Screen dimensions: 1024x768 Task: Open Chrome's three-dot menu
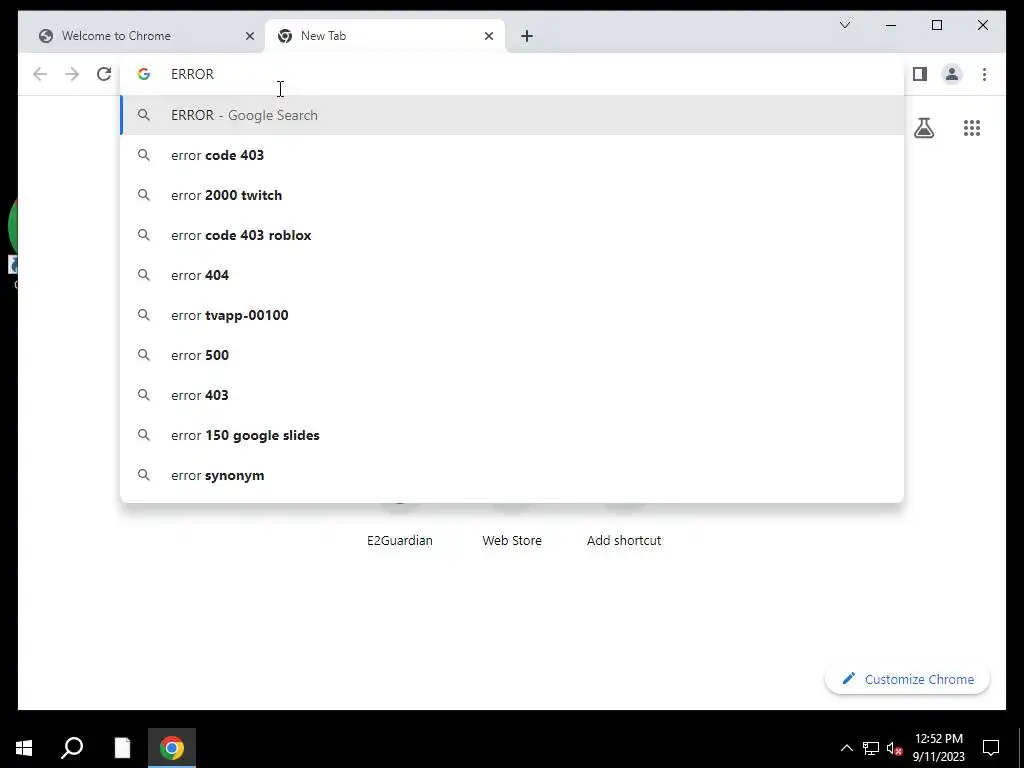984,74
